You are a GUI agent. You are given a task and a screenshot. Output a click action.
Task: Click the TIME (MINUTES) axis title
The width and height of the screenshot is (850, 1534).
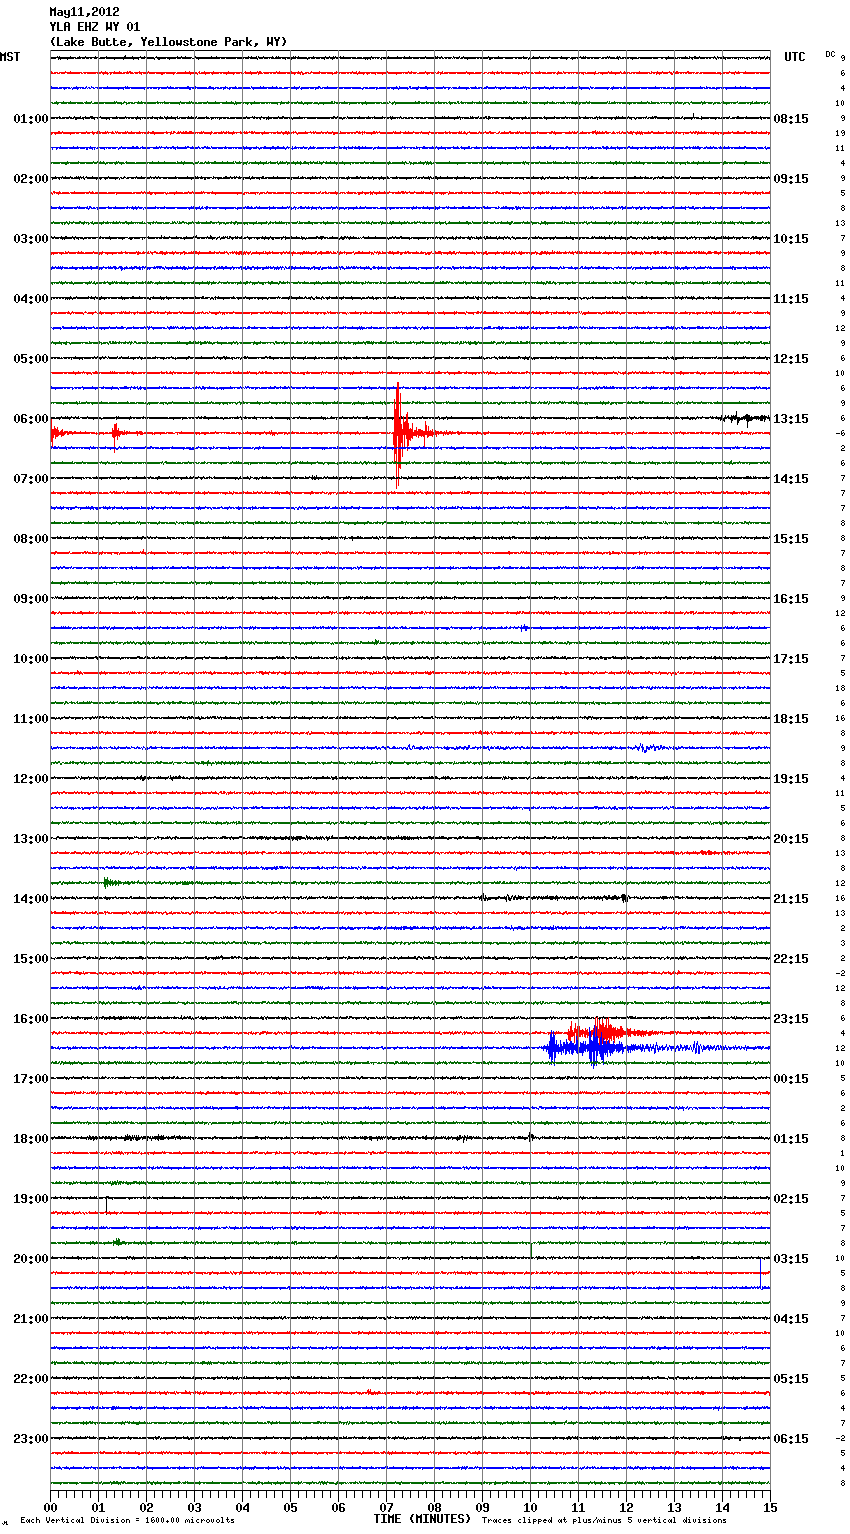coord(422,1519)
